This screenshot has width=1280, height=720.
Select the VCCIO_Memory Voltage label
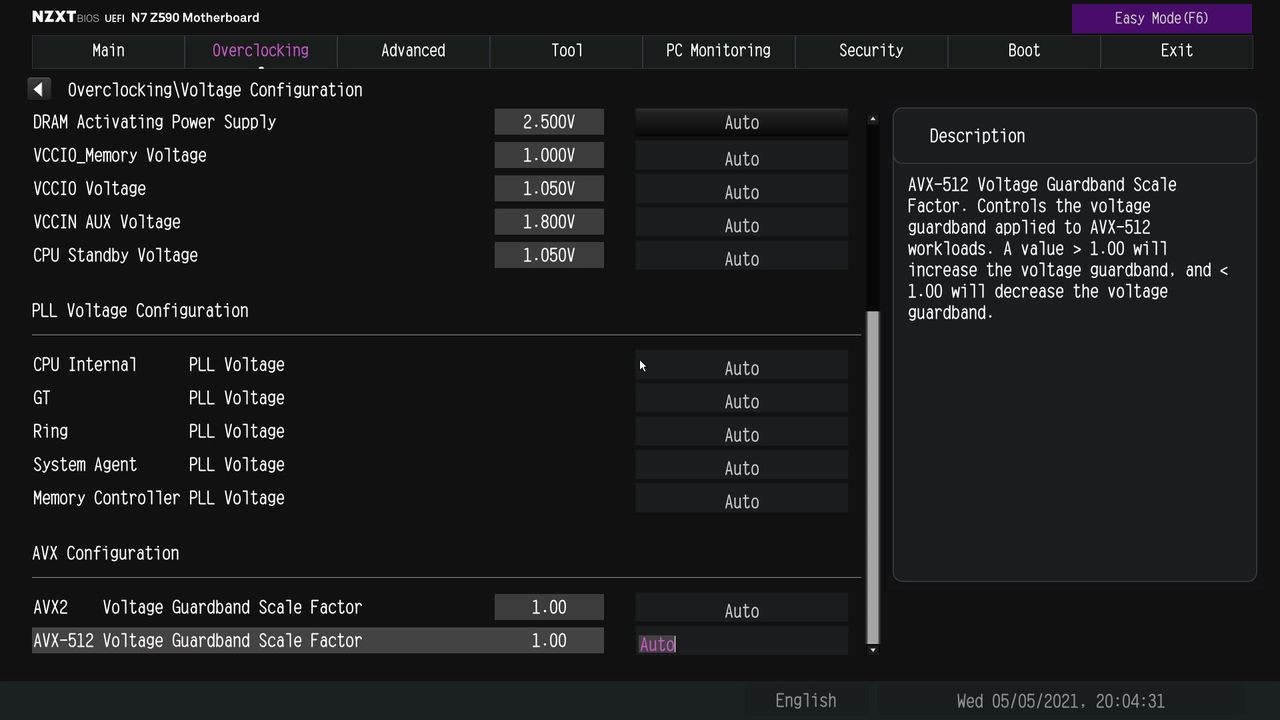(120, 155)
